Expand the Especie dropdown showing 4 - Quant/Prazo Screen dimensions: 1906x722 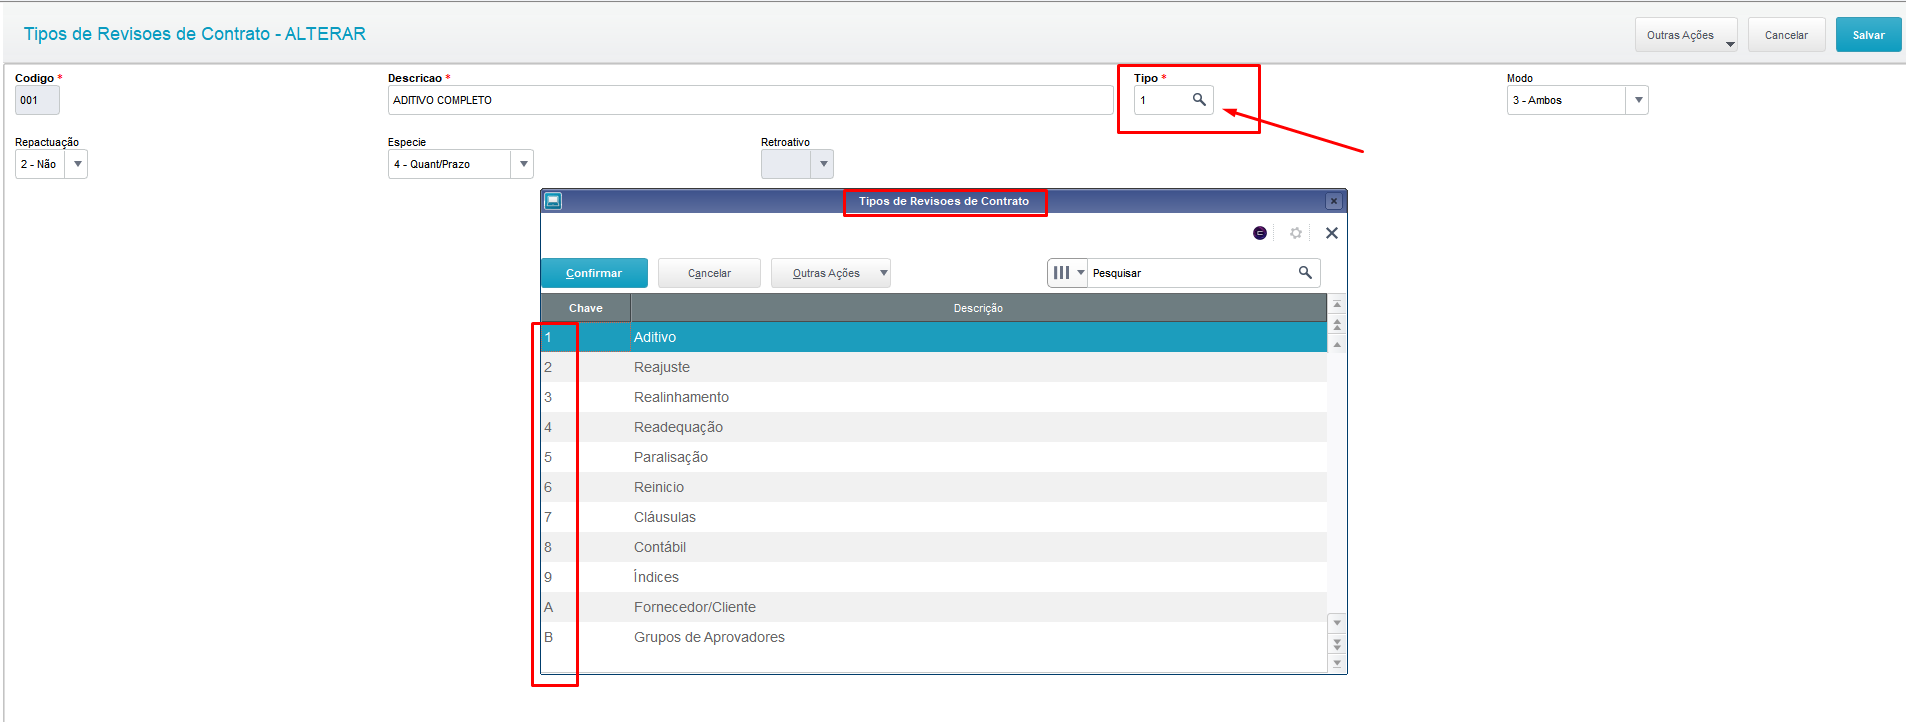[523, 164]
